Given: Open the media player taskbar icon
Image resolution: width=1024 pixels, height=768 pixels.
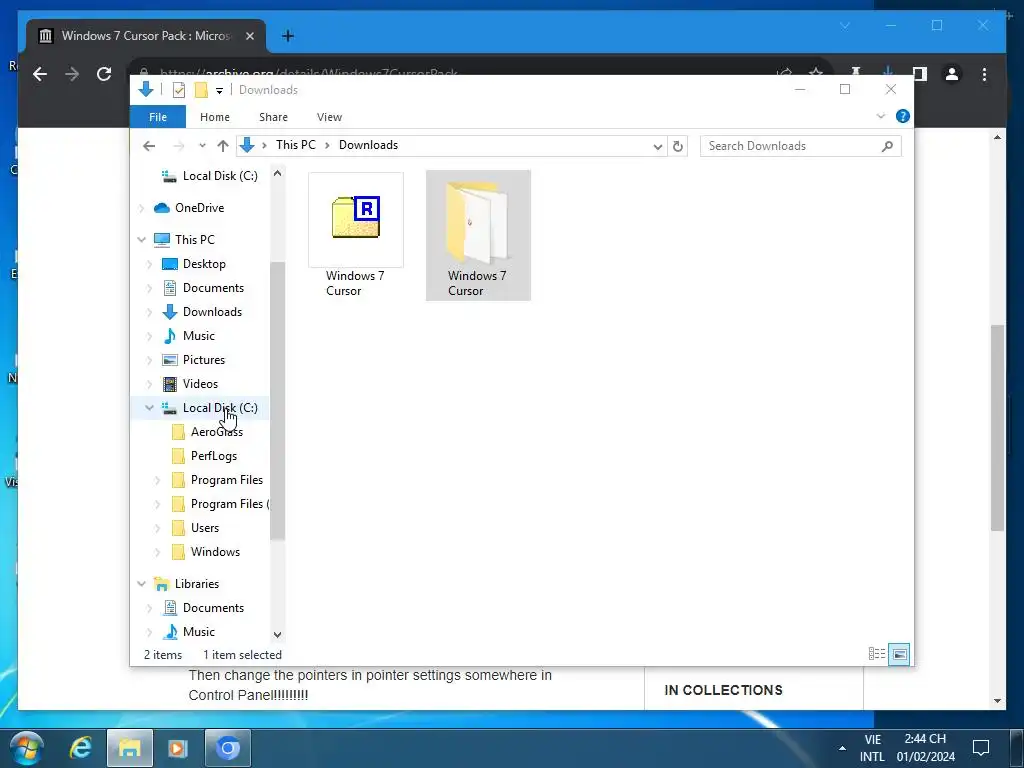Looking at the screenshot, I should pos(178,748).
